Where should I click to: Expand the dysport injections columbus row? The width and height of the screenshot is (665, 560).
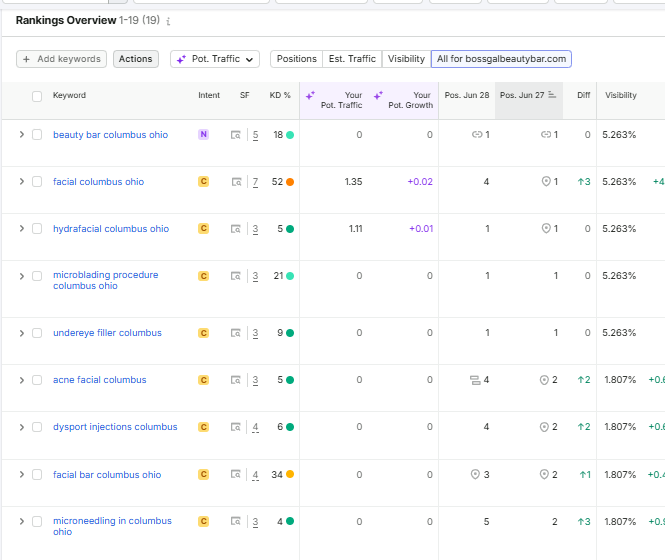(x=22, y=427)
